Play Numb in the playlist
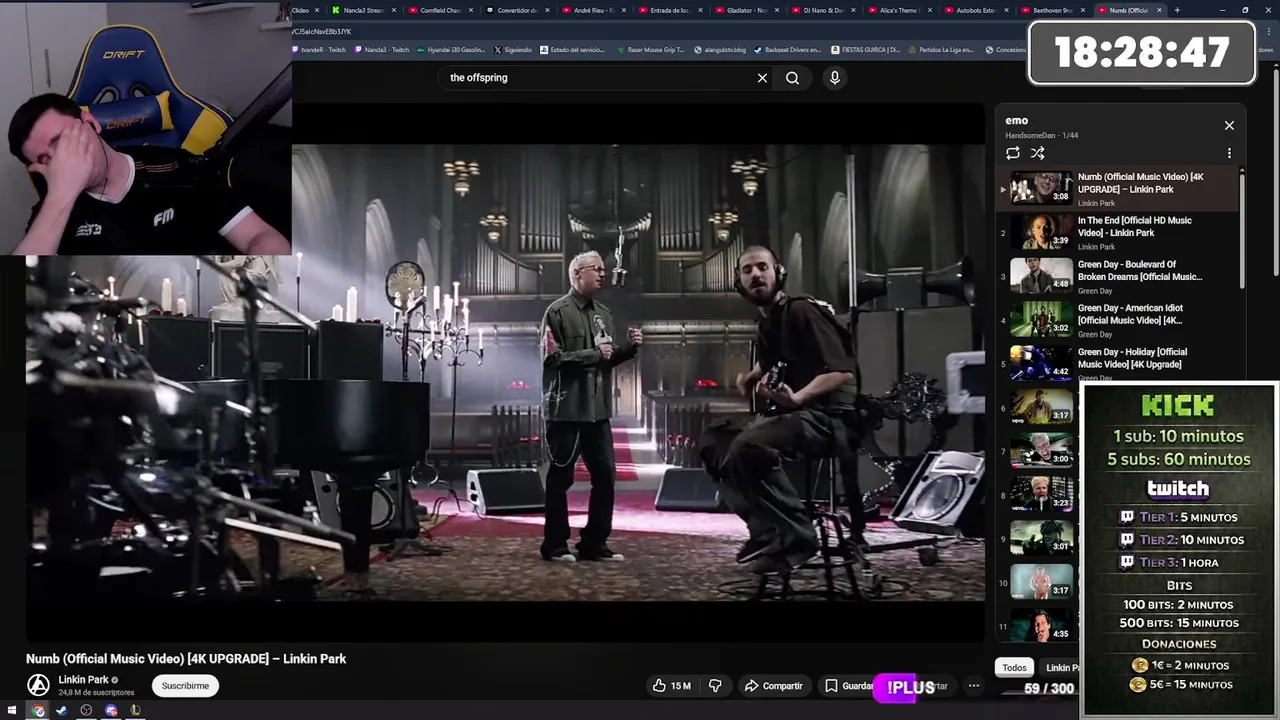The height and width of the screenshot is (720, 1280). (x=1120, y=188)
